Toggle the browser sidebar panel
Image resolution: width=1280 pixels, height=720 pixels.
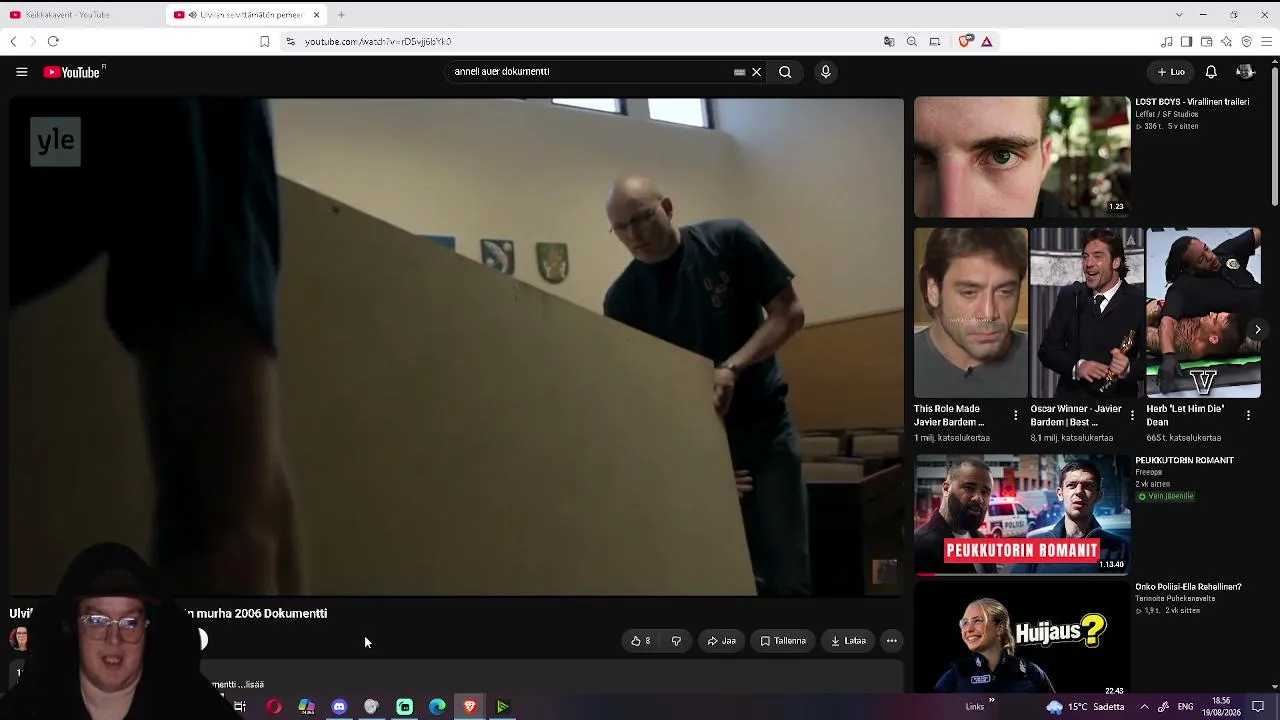pos(1186,41)
